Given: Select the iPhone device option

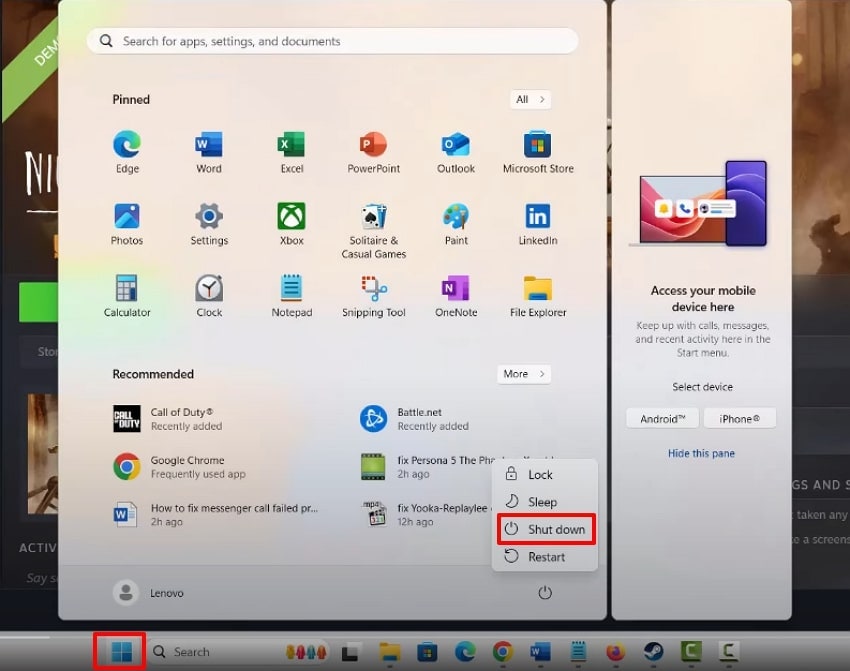Looking at the screenshot, I should [740, 418].
